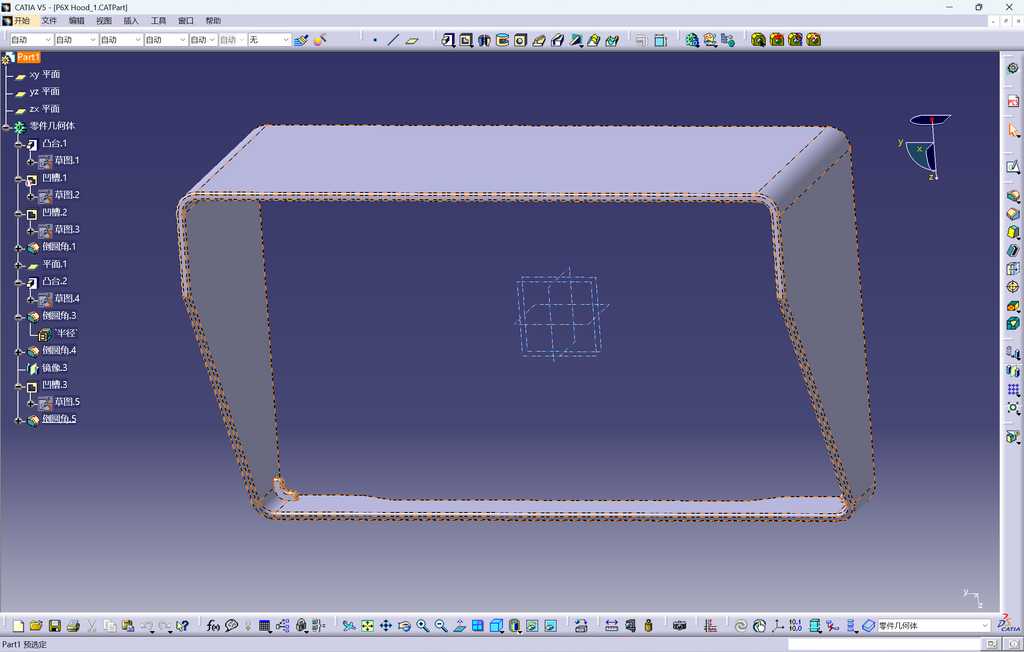Image resolution: width=1024 pixels, height=652 pixels.
Task: Click the Normal View icon
Action: tap(459, 626)
